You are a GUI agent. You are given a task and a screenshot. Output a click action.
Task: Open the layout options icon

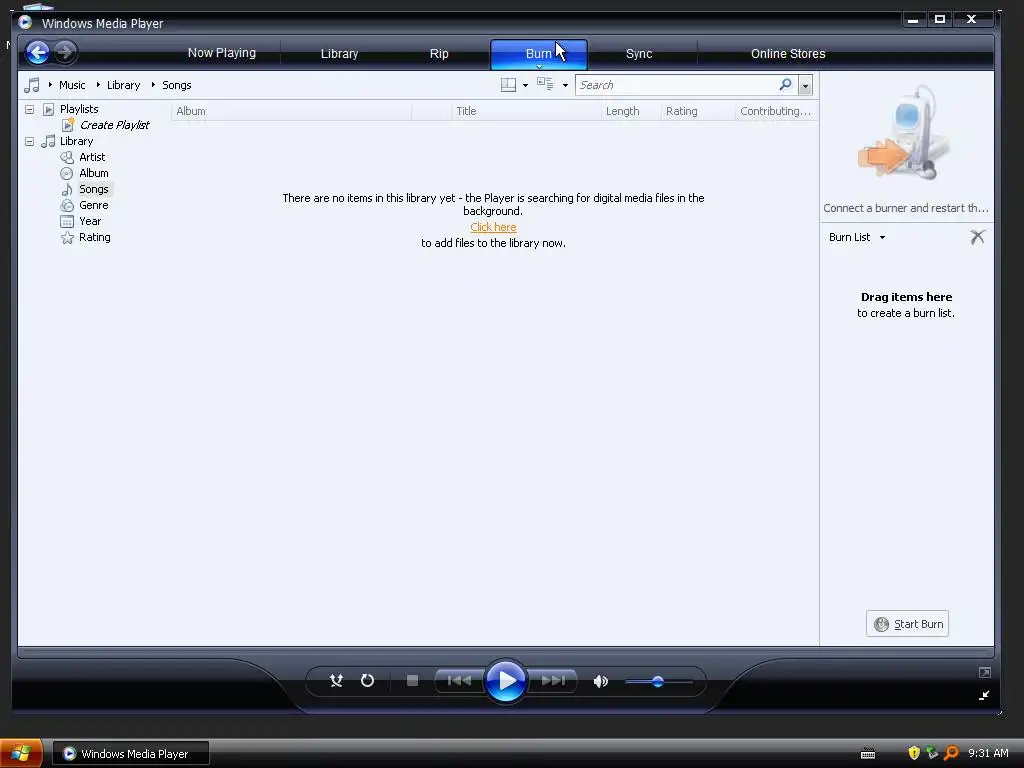point(508,85)
